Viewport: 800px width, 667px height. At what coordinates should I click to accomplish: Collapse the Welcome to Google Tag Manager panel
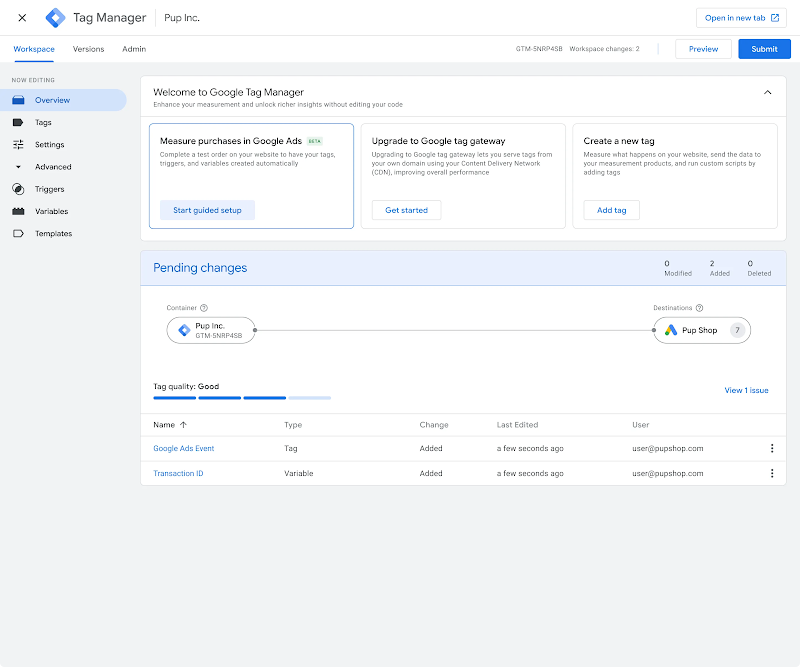point(767,92)
